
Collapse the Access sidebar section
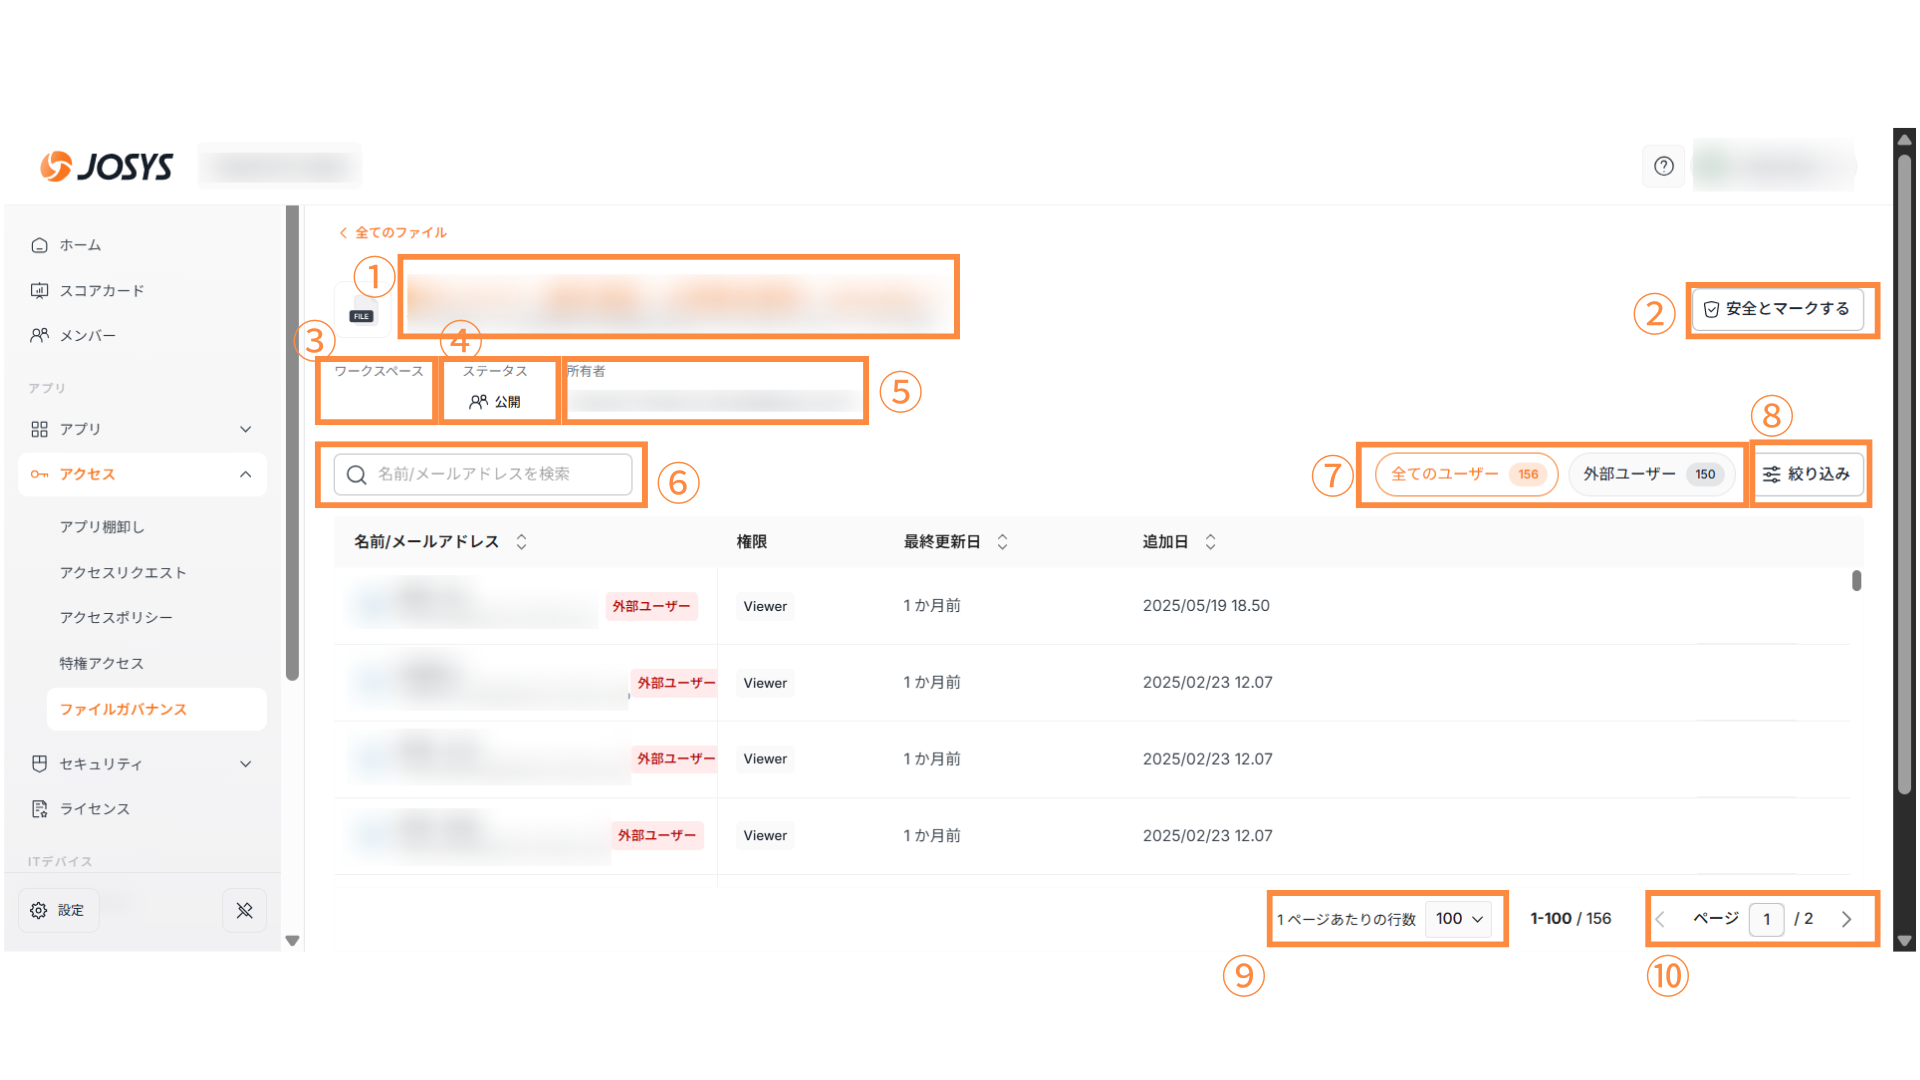click(245, 474)
